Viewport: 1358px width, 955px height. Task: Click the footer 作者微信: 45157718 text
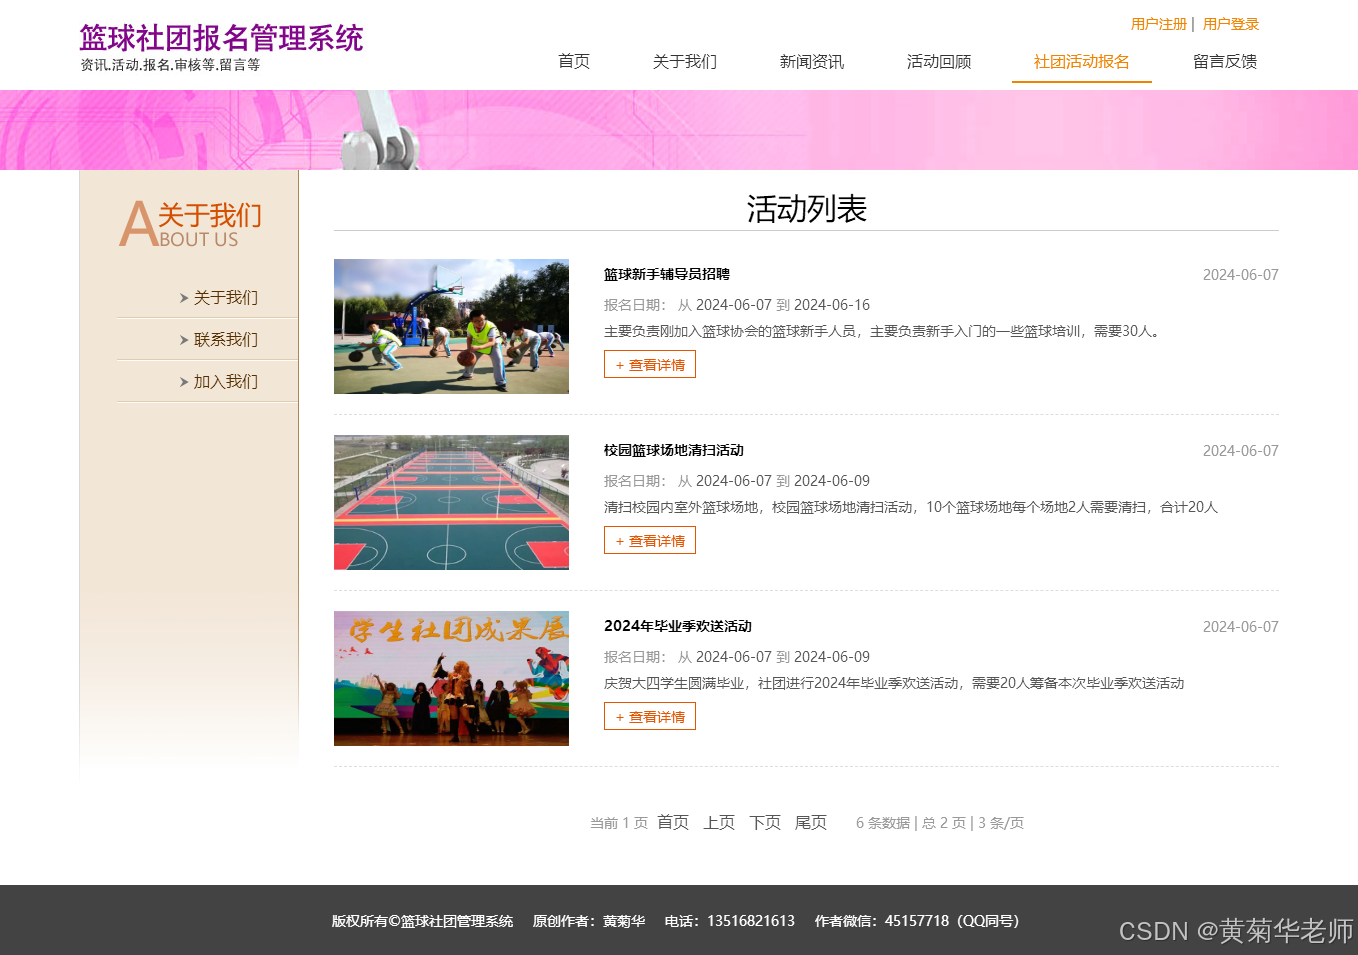(x=917, y=921)
